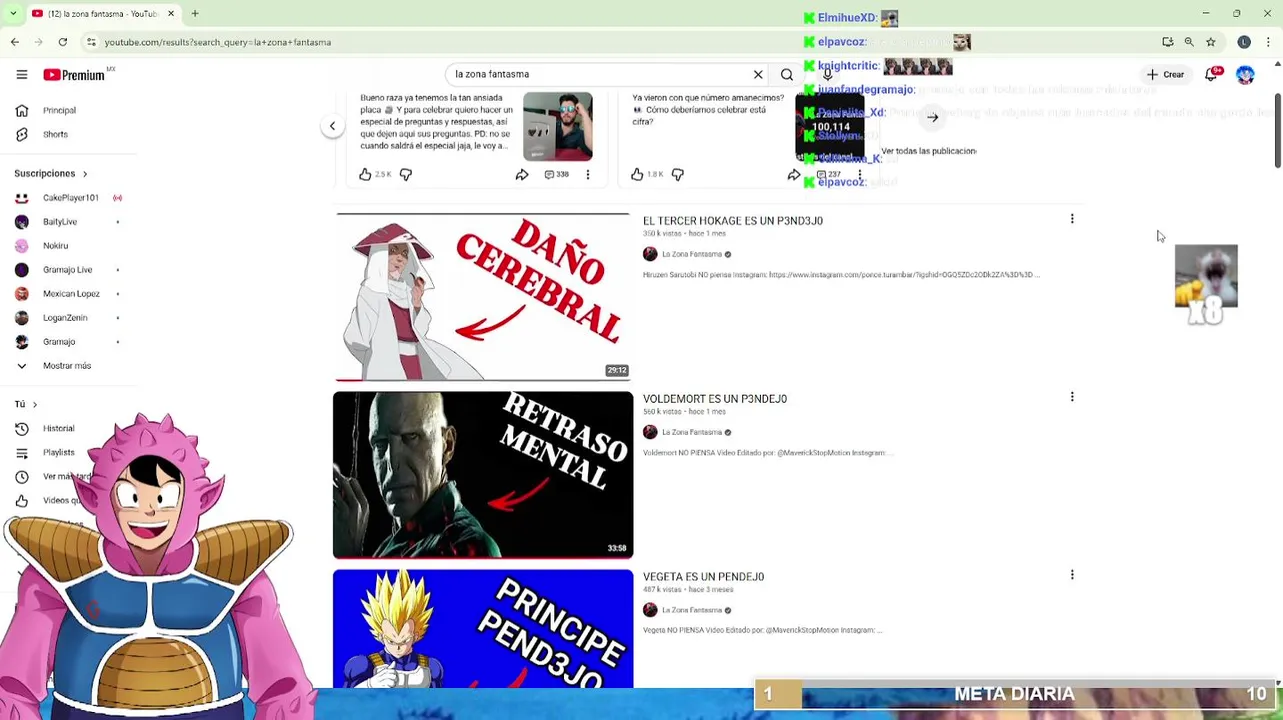Screen dimensions: 1283x720
Task: Expand subscriptions with Mostrar más
Action: (x=68, y=366)
